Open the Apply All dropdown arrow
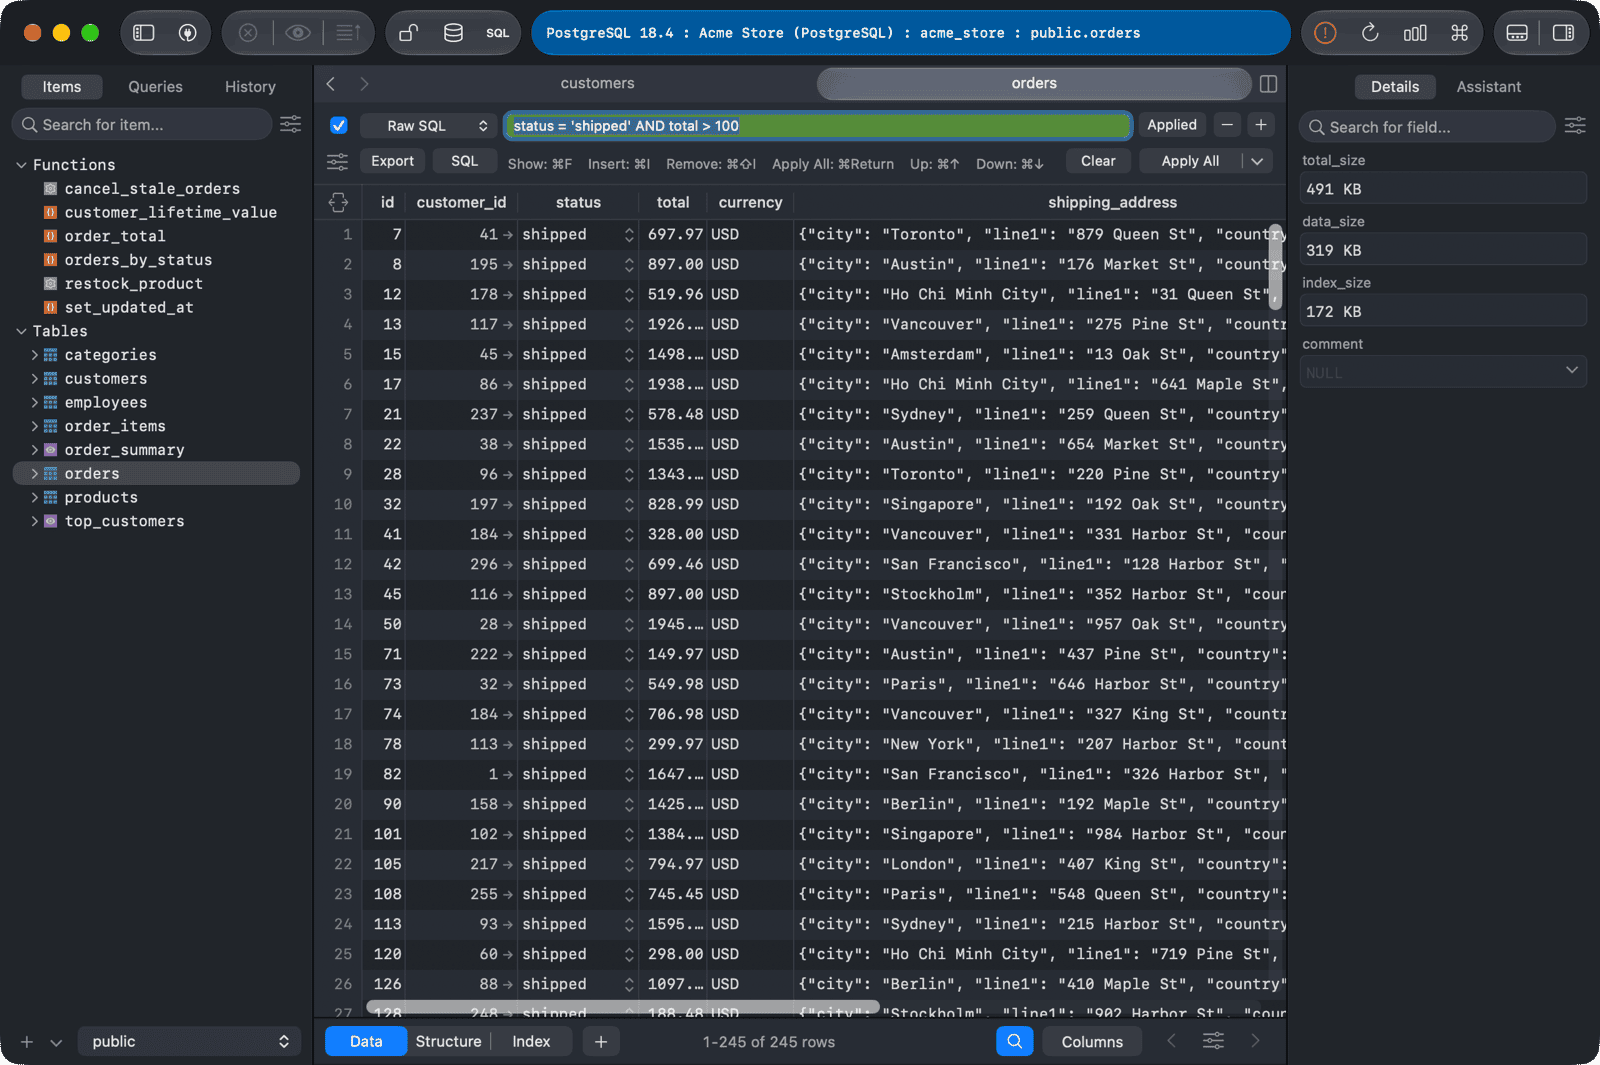This screenshot has width=1600, height=1065. [x=1257, y=161]
